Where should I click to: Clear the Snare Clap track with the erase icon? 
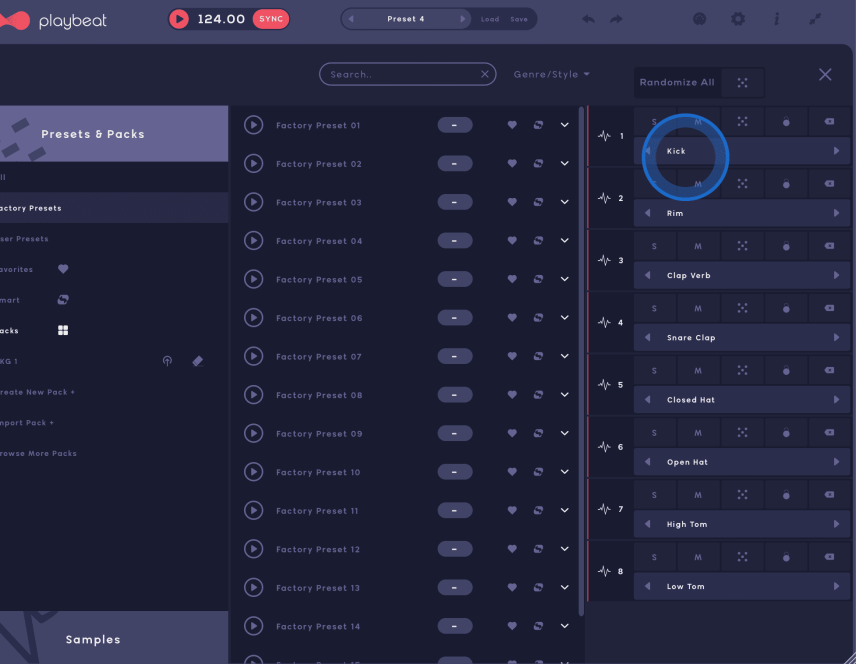829,307
